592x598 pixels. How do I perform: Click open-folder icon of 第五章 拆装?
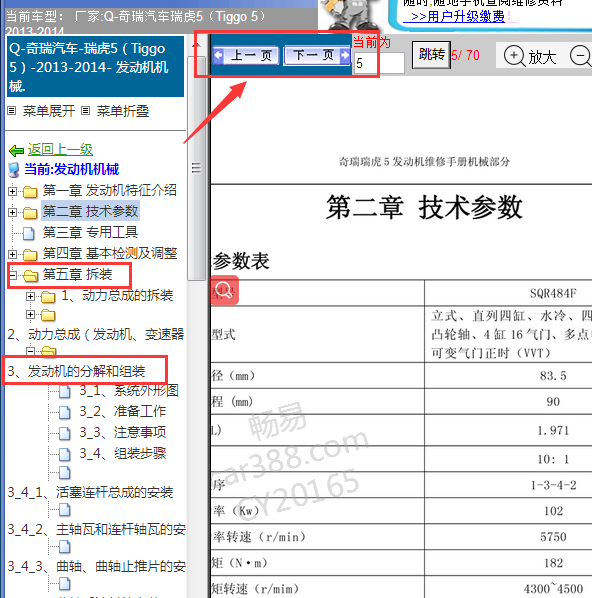point(31,275)
